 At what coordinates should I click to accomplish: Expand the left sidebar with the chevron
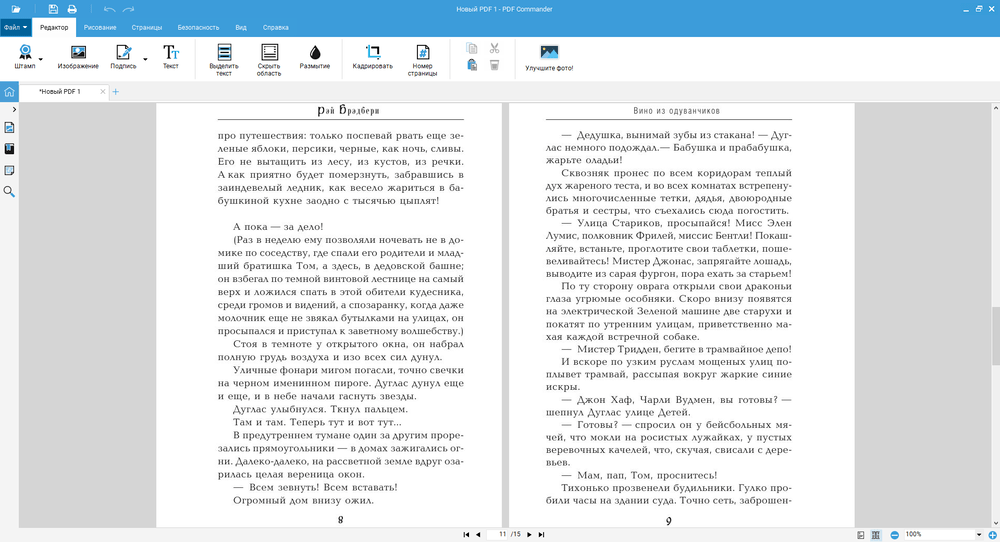pyautogui.click(x=14, y=110)
